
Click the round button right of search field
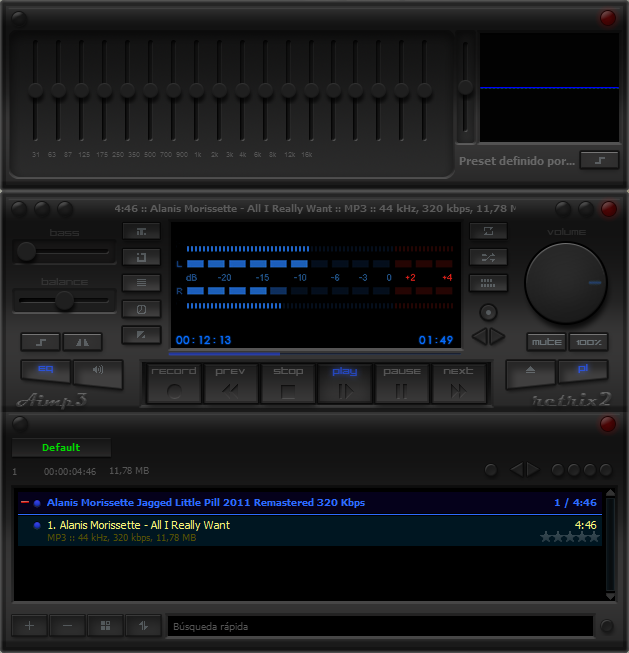point(607,626)
